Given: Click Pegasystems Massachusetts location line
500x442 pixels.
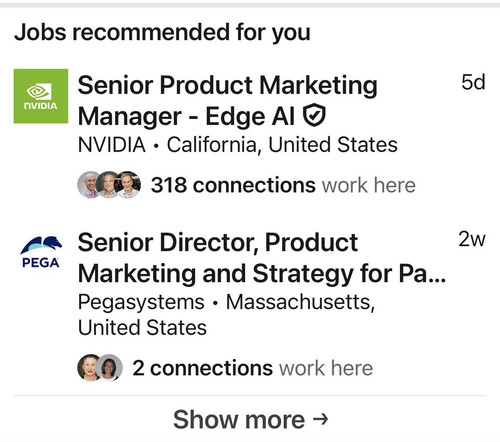Looking at the screenshot, I should (226, 315).
